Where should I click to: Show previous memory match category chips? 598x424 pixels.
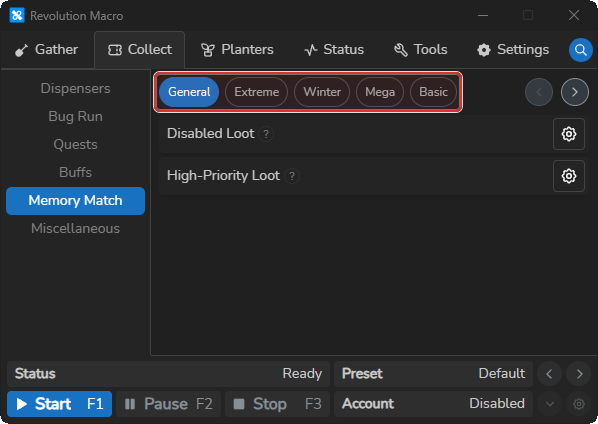[539, 92]
